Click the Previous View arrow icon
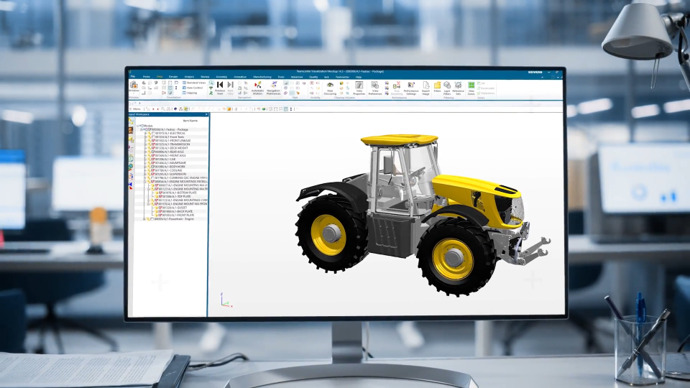 click(220, 84)
